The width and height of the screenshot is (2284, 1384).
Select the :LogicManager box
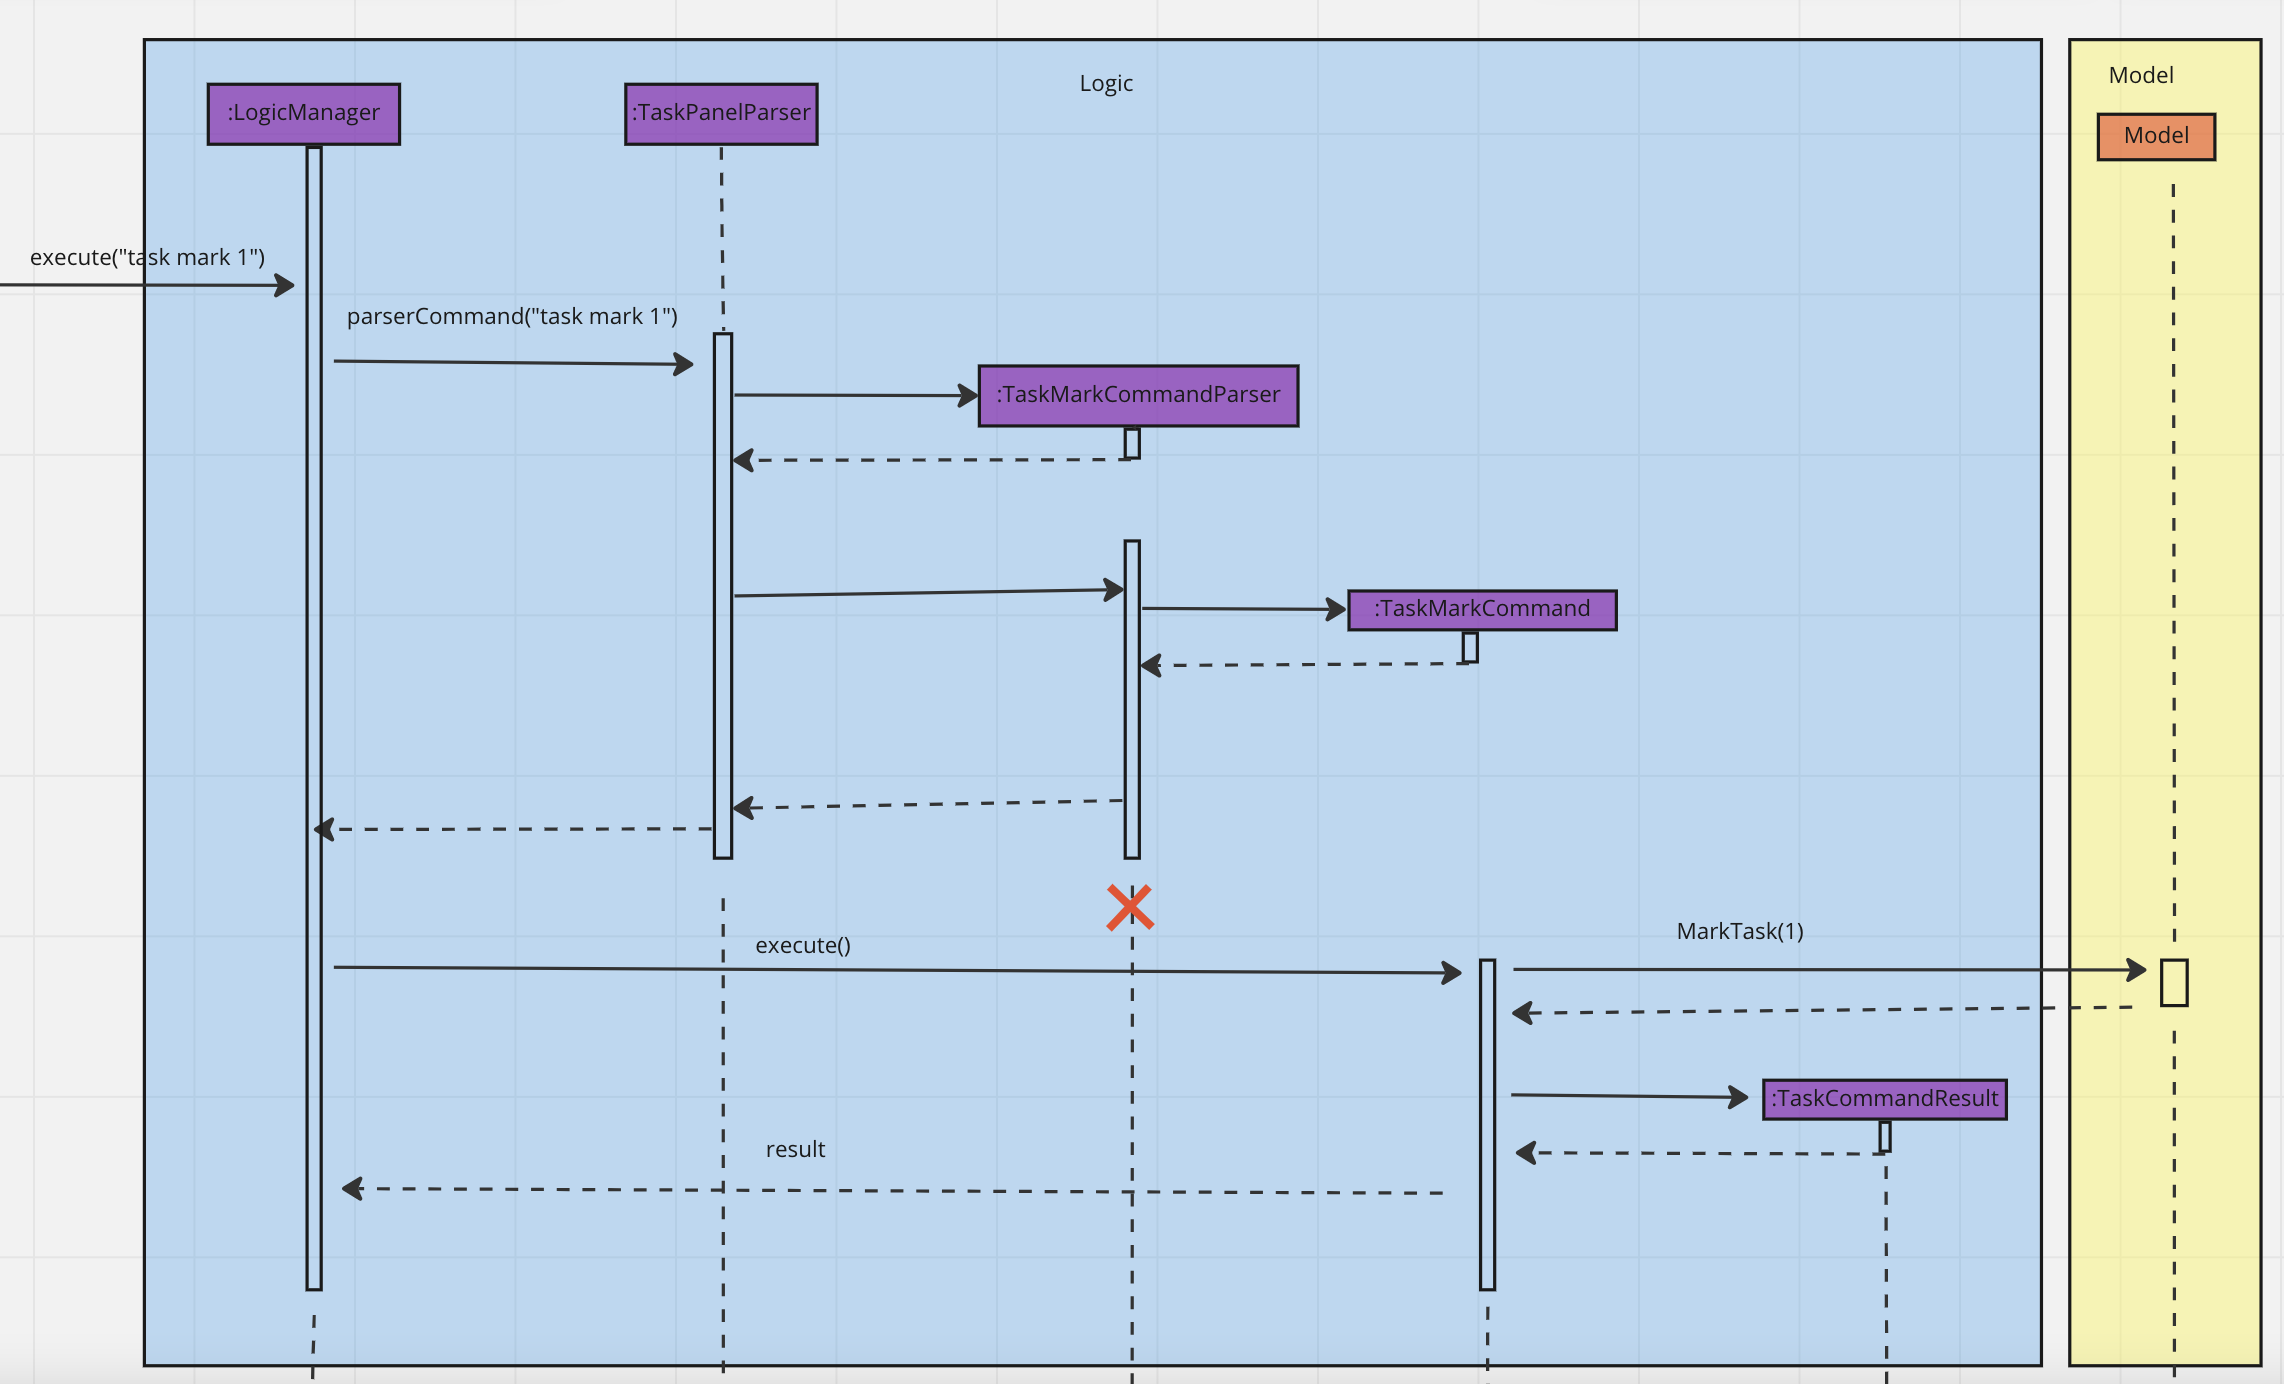click(304, 114)
